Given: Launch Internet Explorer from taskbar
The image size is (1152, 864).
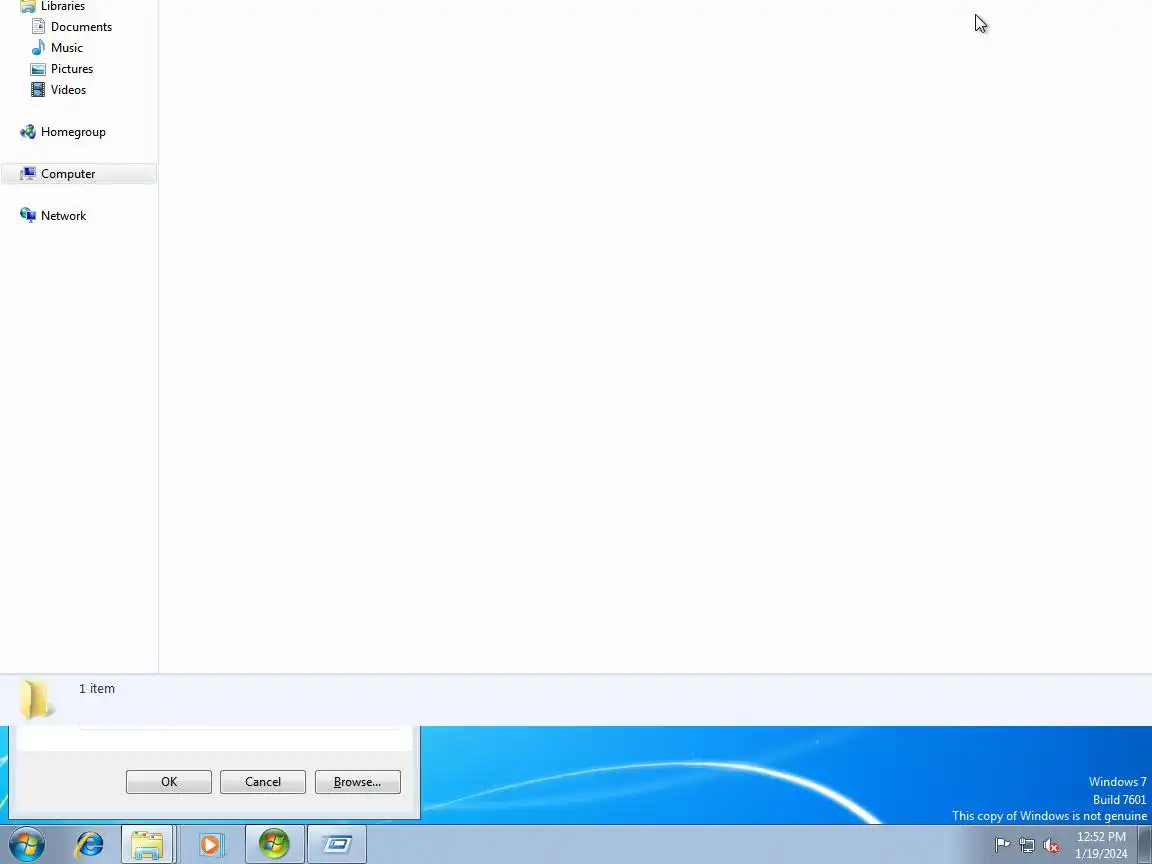Looking at the screenshot, I should coord(90,845).
